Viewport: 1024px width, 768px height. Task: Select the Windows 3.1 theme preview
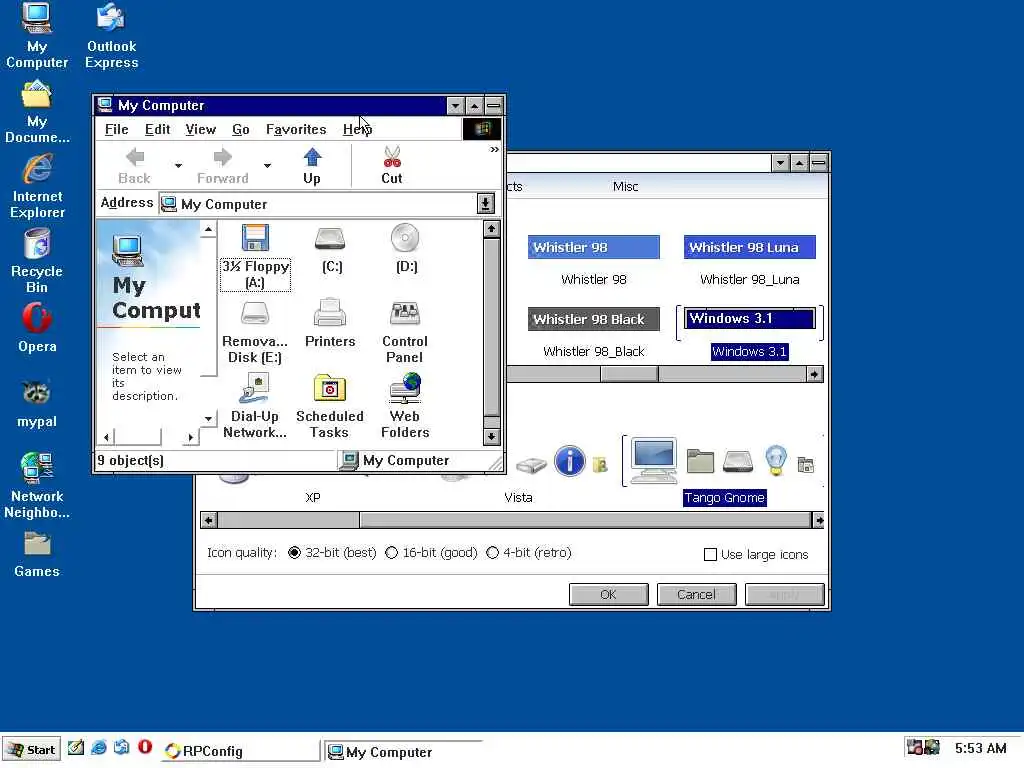point(750,319)
